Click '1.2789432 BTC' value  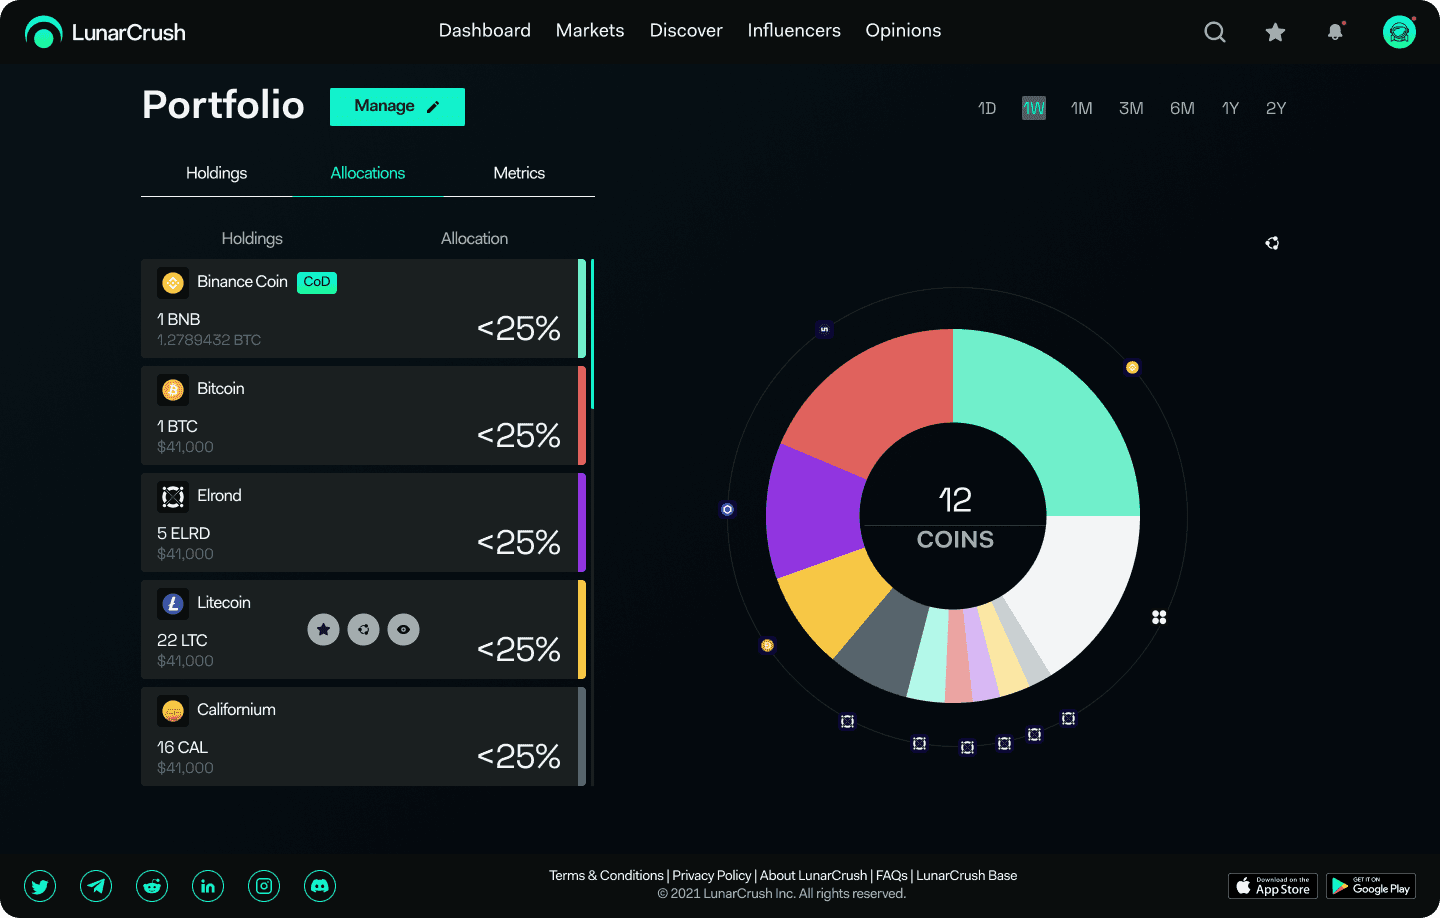209,340
